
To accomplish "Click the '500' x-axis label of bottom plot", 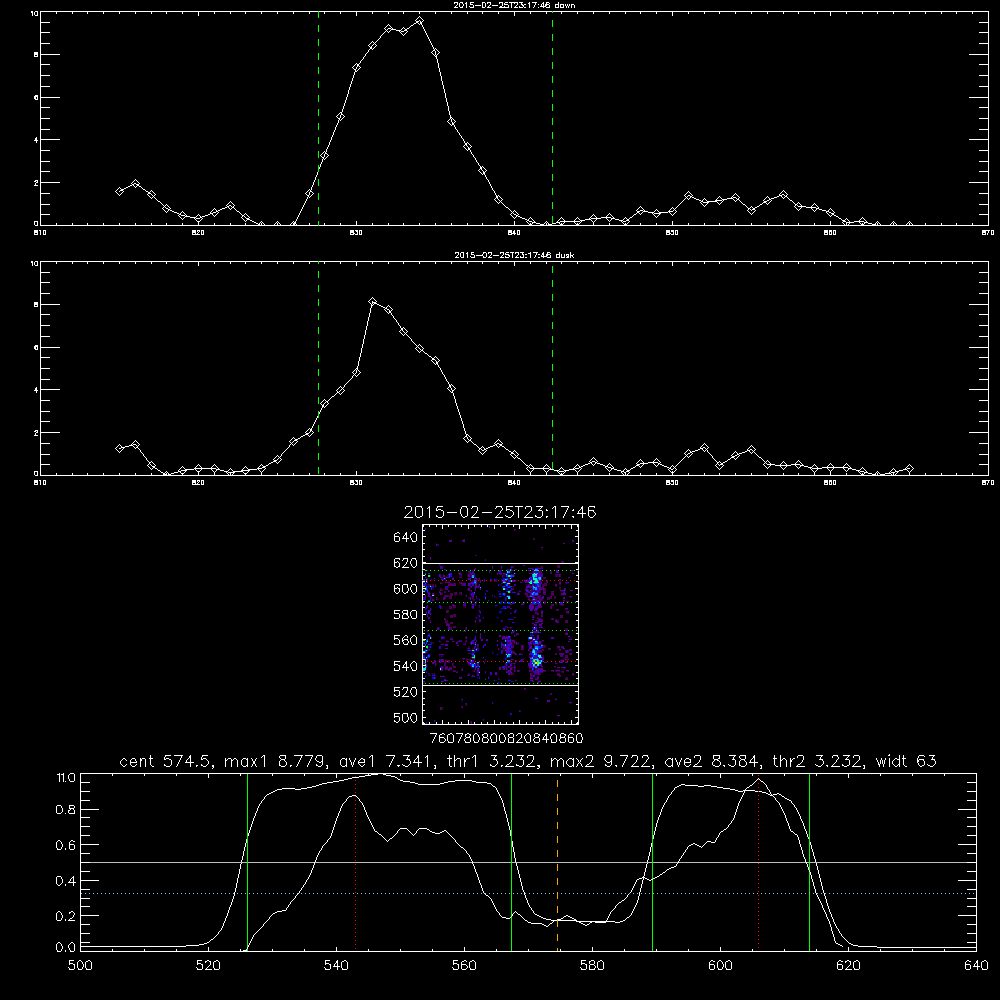I will pos(80,965).
